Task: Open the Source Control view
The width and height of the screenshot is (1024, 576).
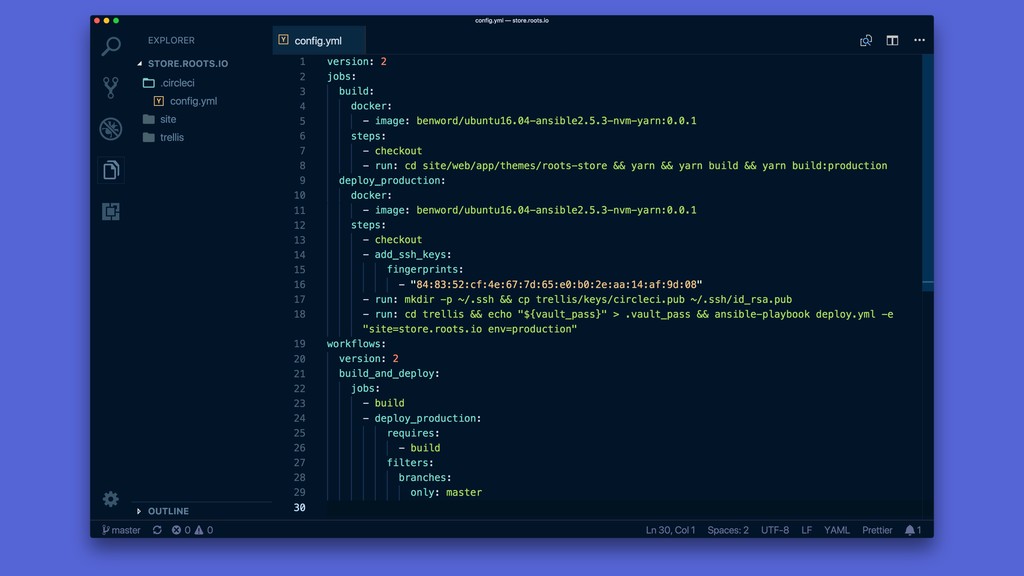Action: click(111, 87)
